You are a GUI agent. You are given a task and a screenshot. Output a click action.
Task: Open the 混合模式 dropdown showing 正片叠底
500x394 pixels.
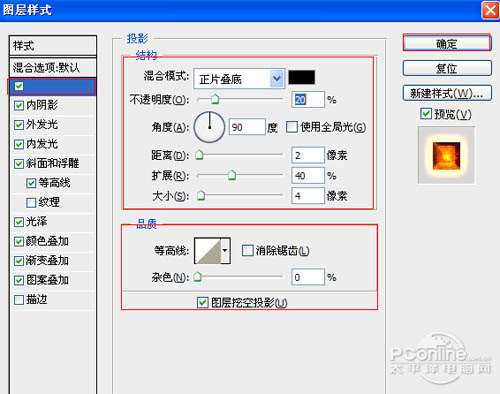coord(239,79)
